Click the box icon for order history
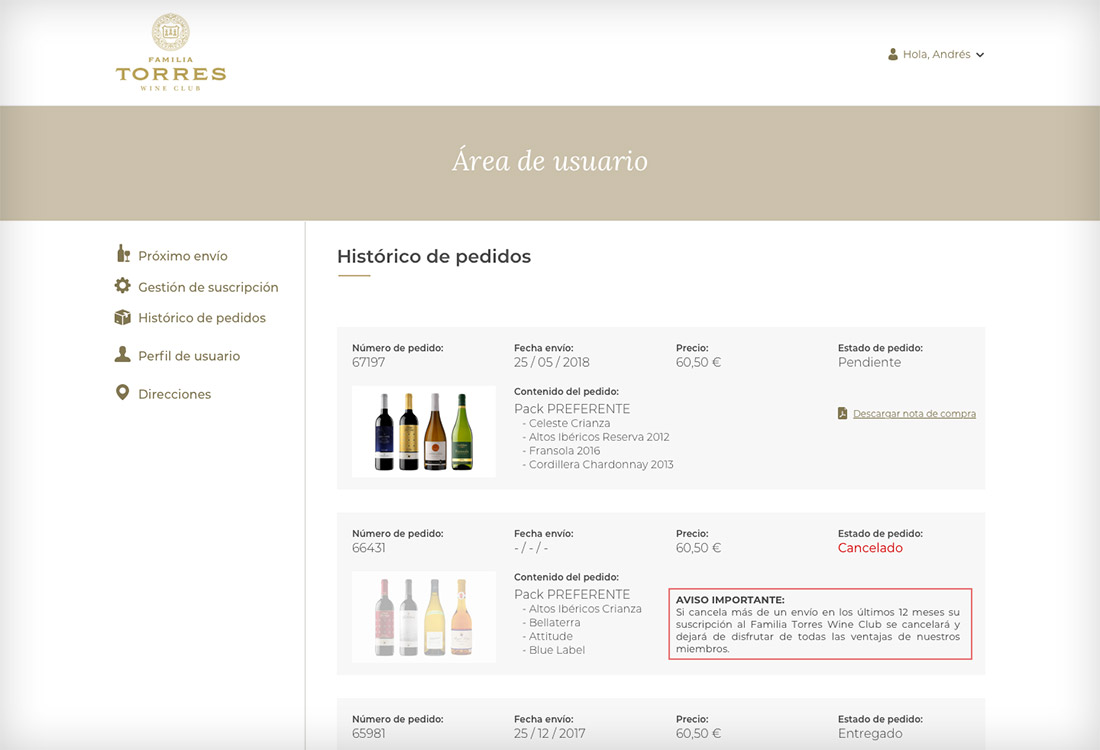 click(x=123, y=317)
